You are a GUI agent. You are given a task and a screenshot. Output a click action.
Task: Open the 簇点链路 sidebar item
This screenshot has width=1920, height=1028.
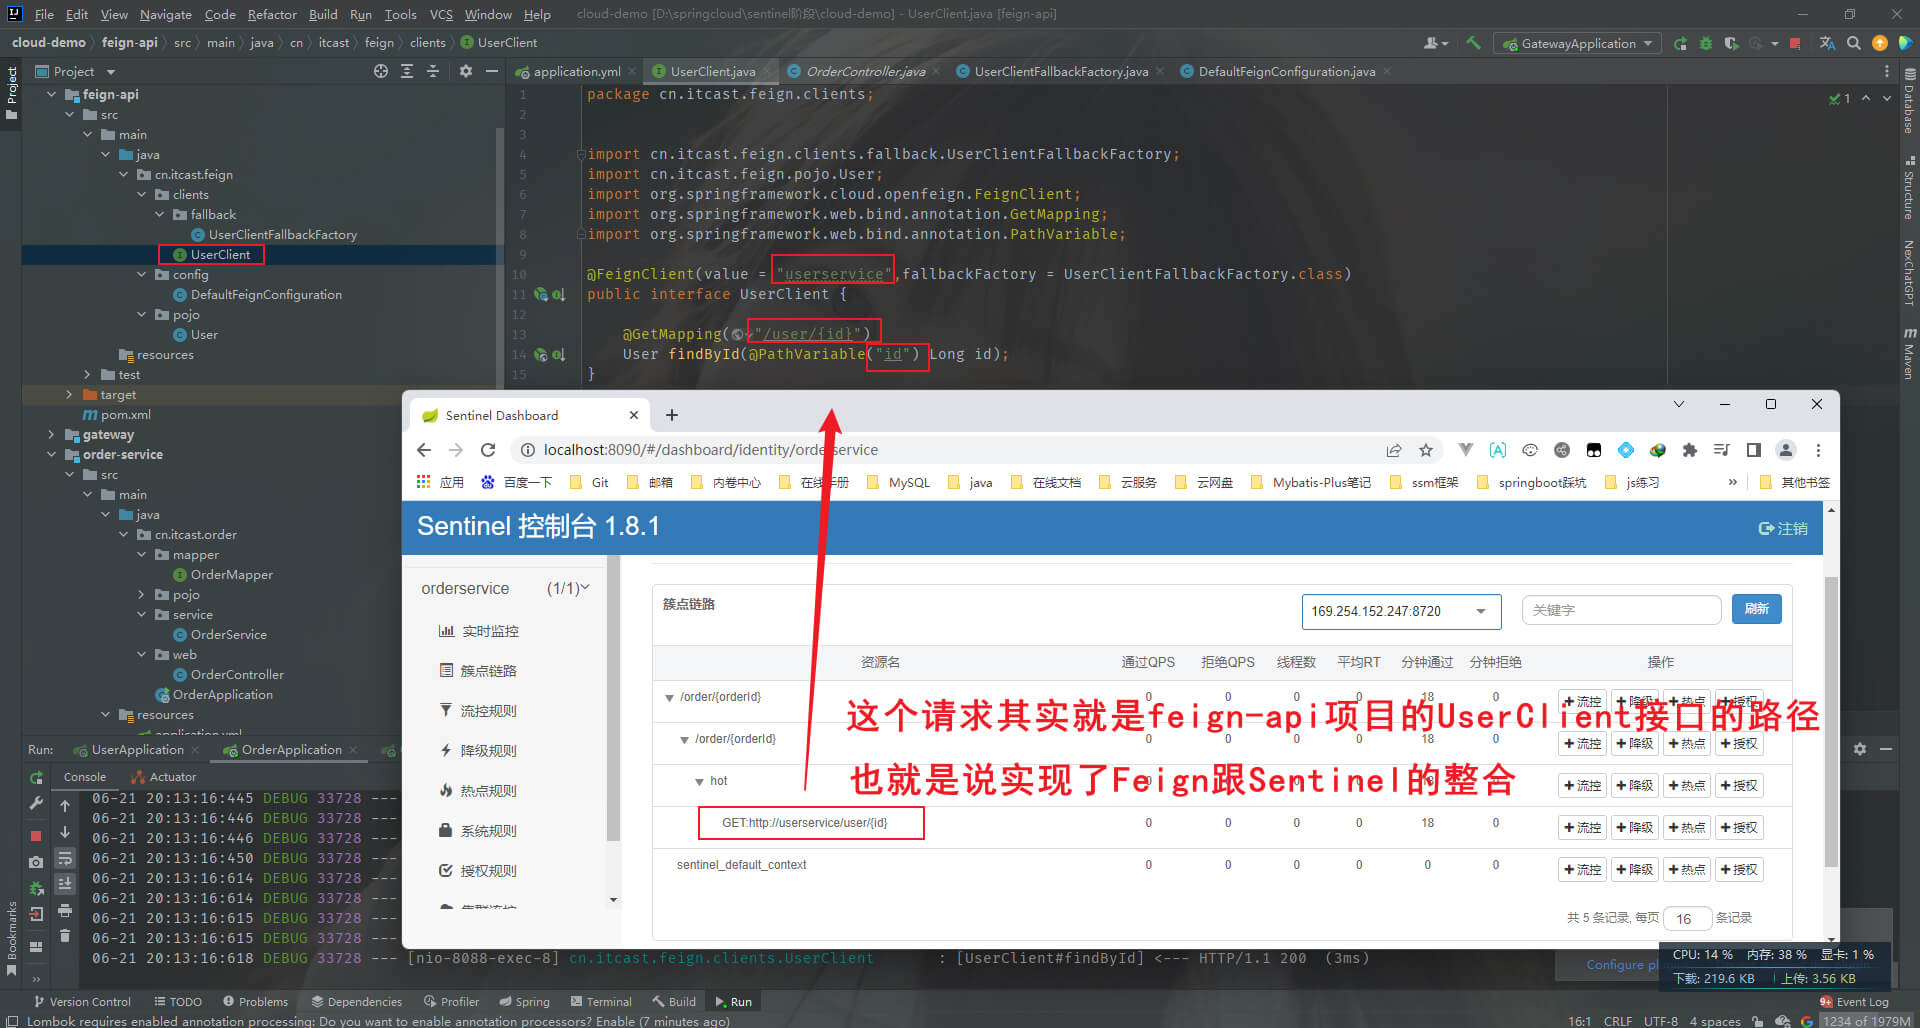pos(488,671)
